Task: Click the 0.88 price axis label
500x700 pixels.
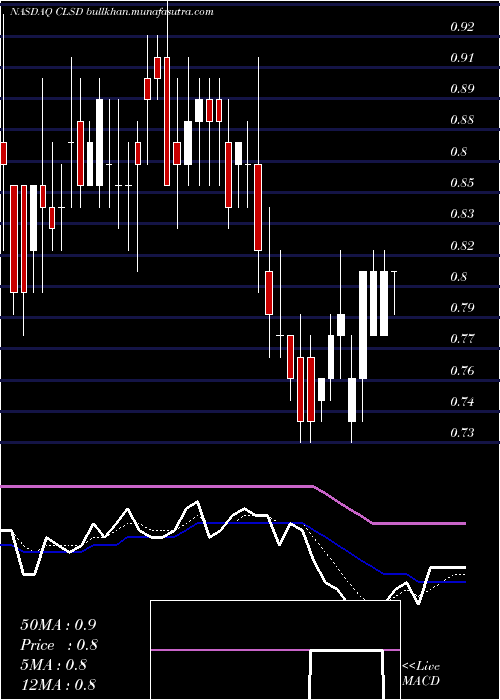Action: tap(462, 121)
